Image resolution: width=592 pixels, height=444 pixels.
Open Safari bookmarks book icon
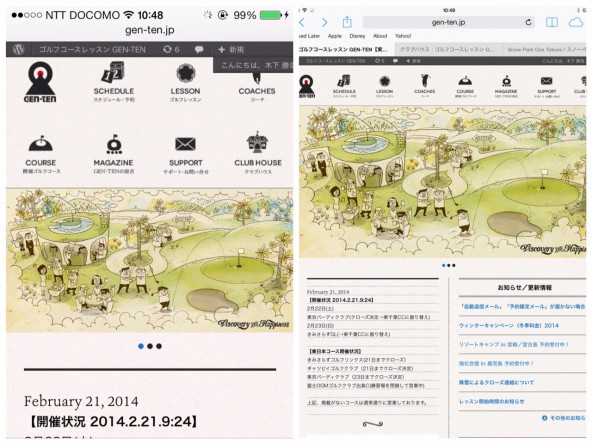pyautogui.click(x=552, y=22)
